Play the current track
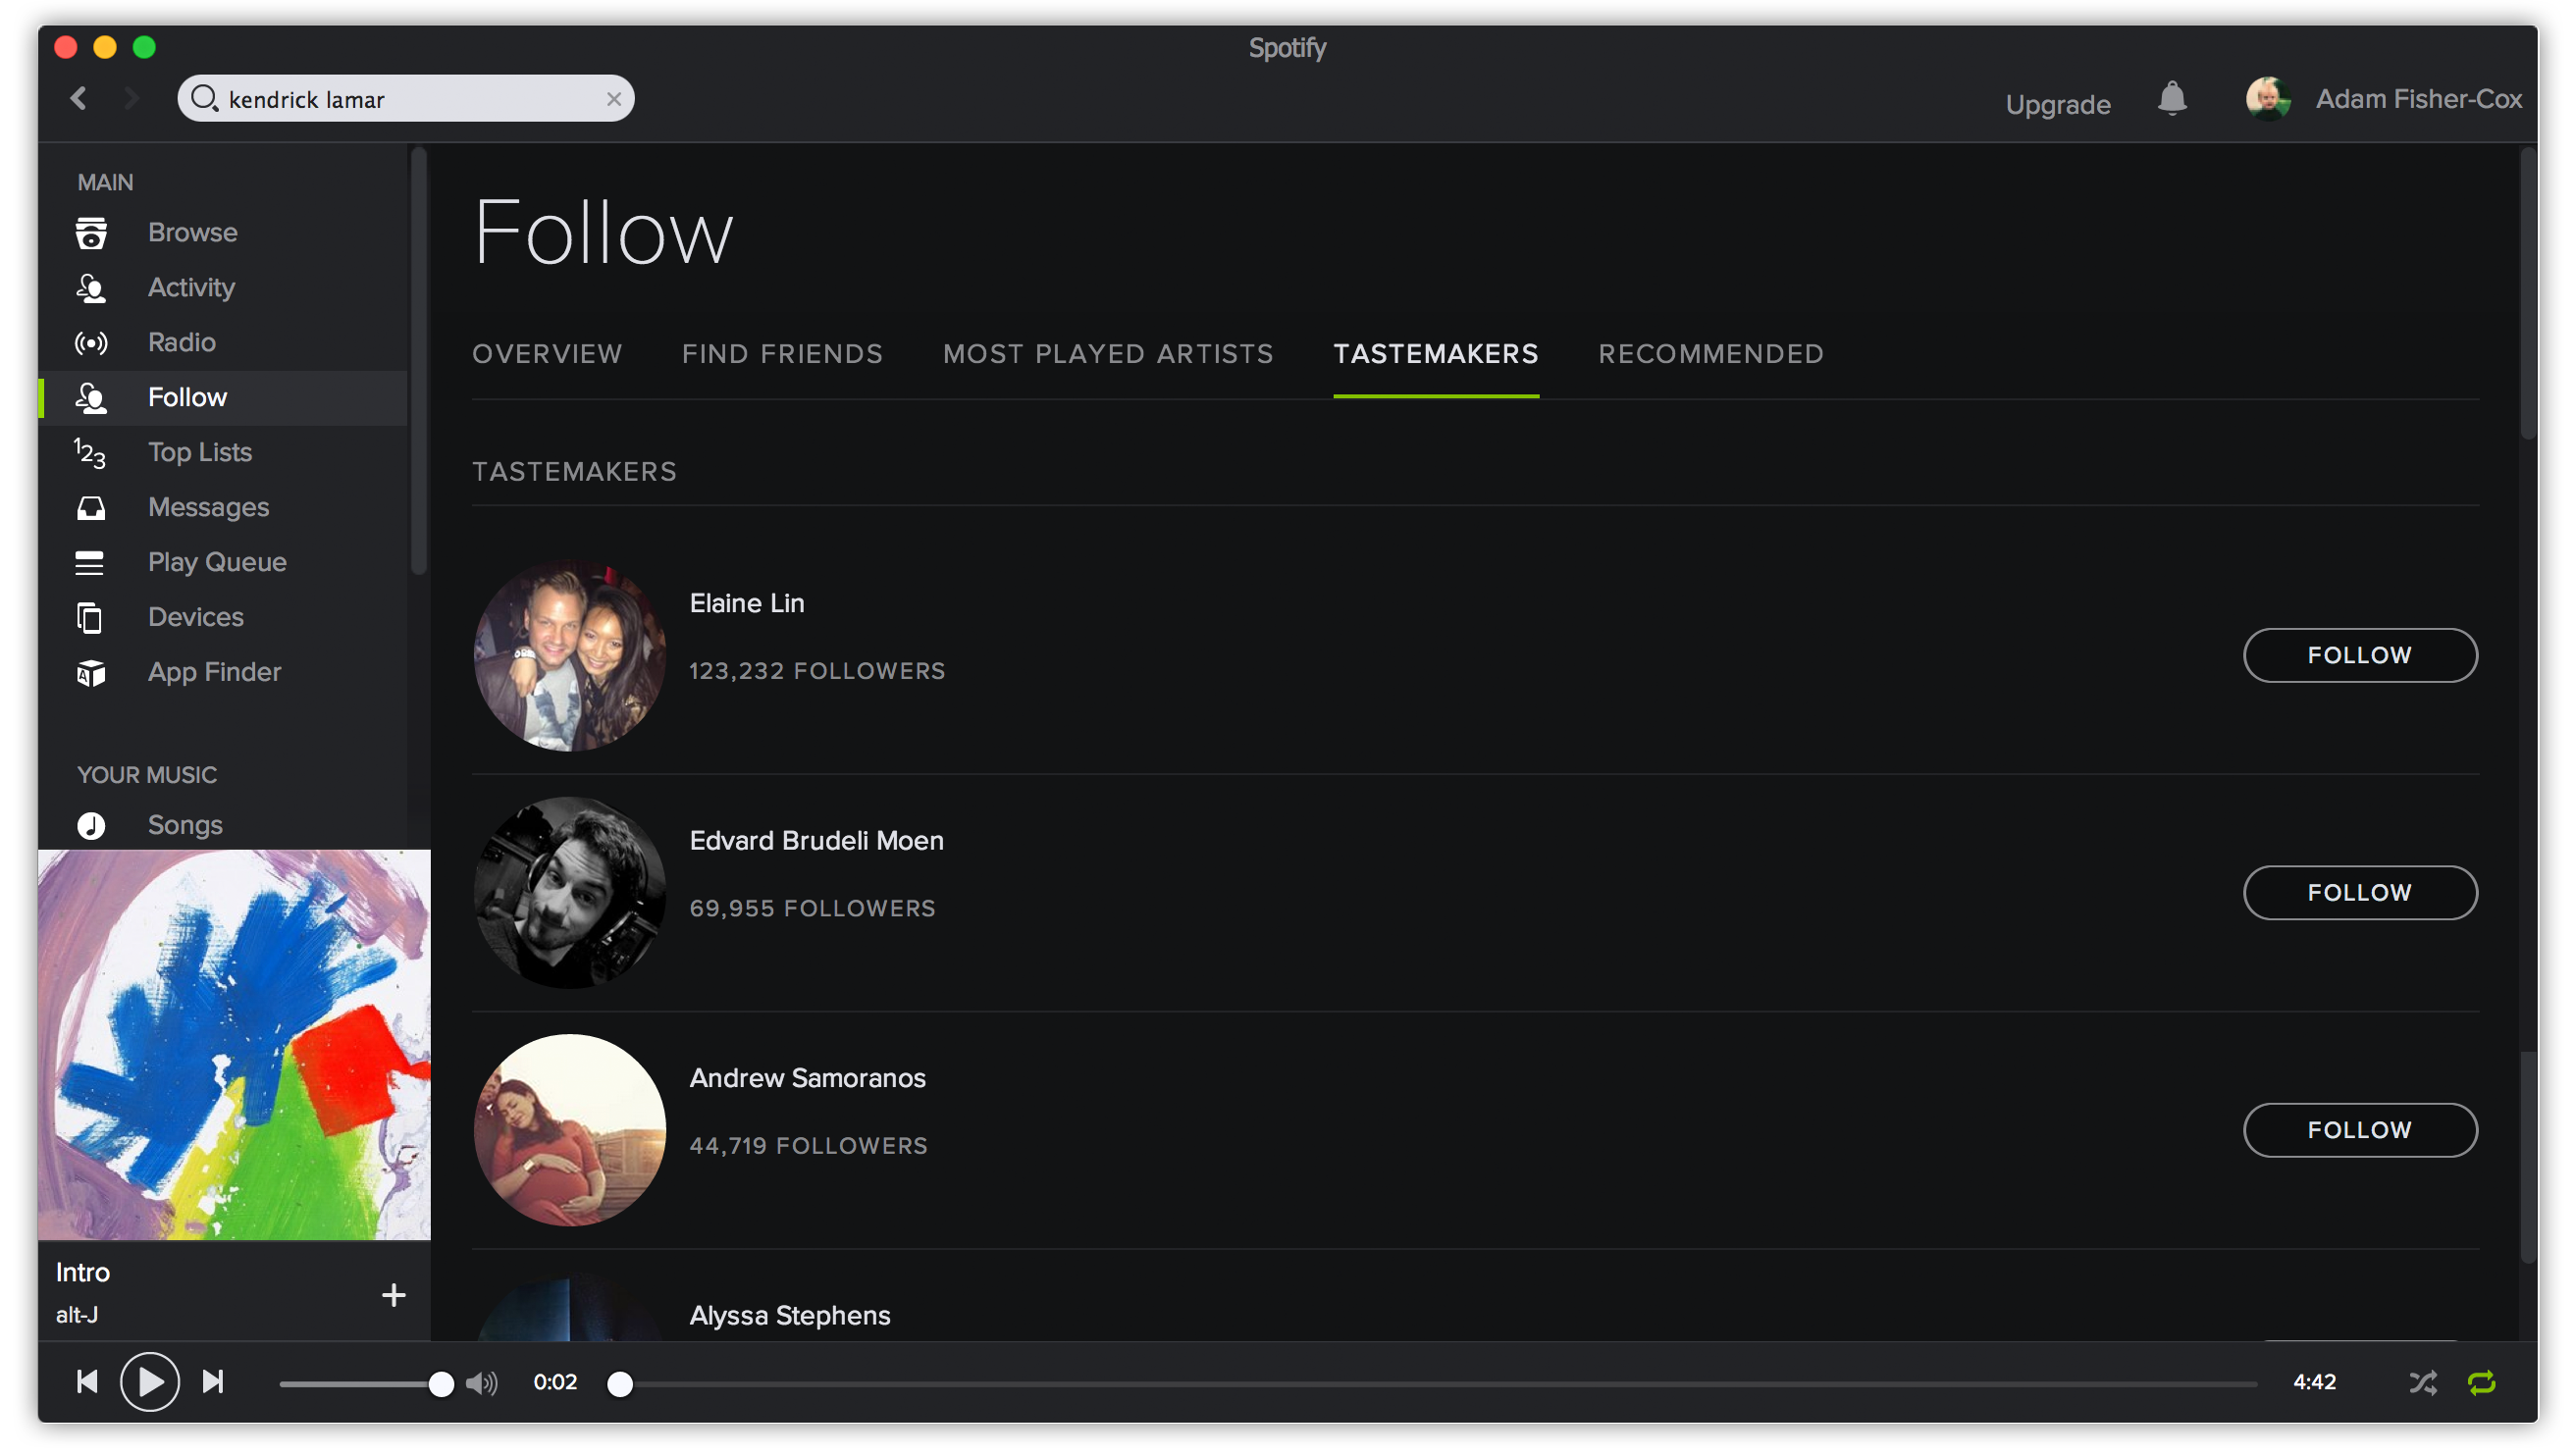2575x1456 pixels. point(150,1381)
